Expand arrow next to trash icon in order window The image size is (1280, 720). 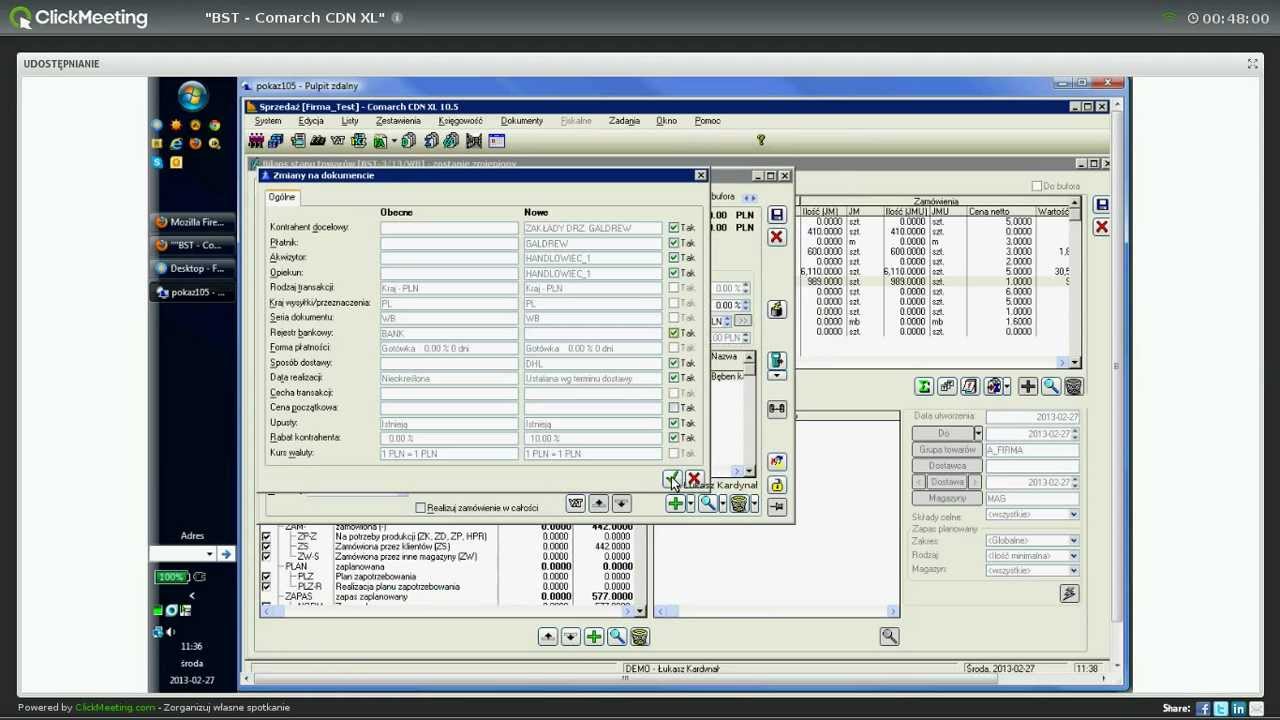(754, 504)
